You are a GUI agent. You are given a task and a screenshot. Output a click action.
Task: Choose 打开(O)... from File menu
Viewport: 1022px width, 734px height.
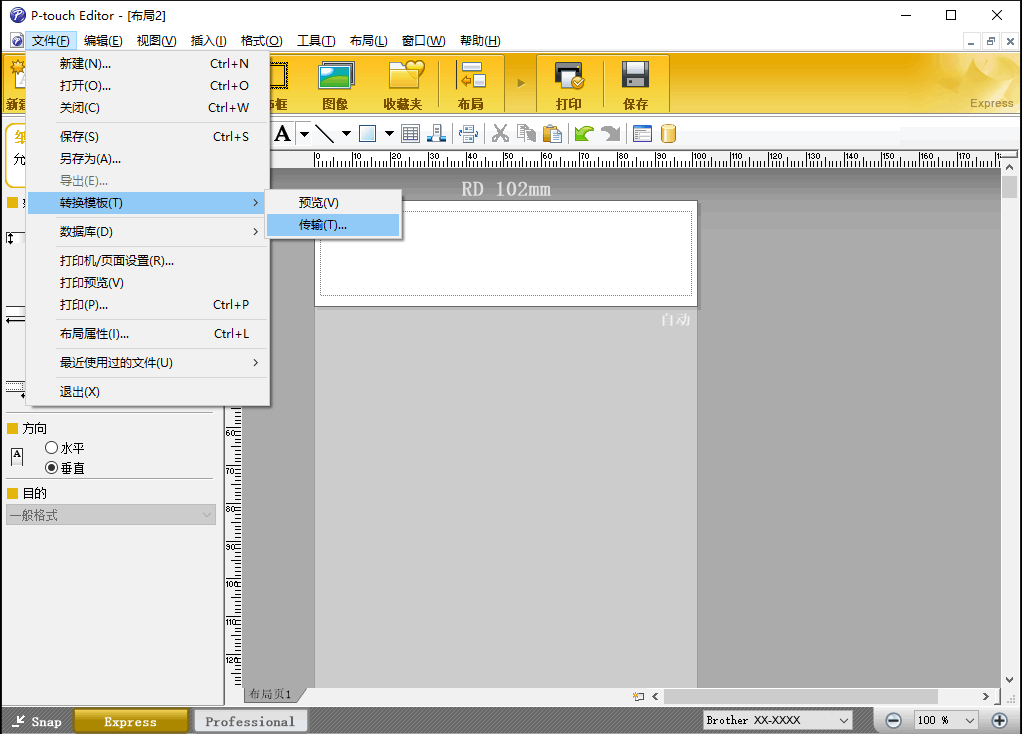[149, 85]
